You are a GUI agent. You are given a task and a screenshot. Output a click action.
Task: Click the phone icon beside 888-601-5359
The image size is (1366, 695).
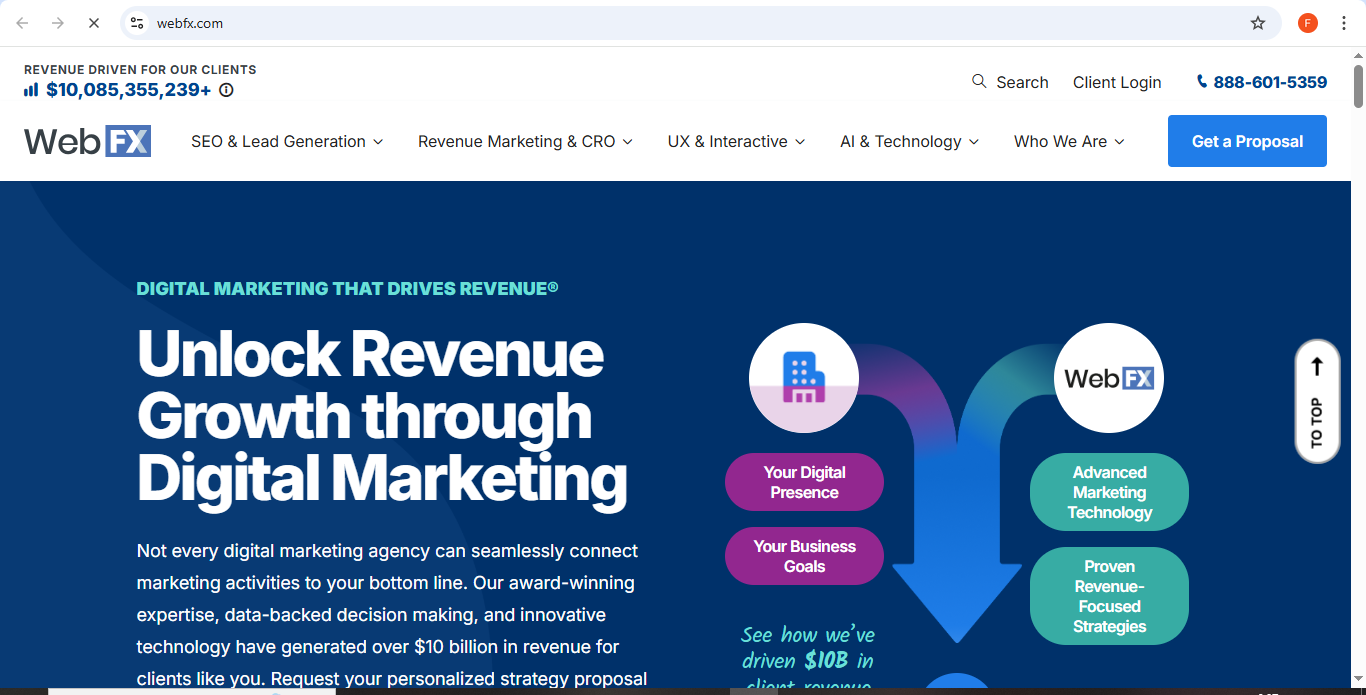[x=1202, y=82]
